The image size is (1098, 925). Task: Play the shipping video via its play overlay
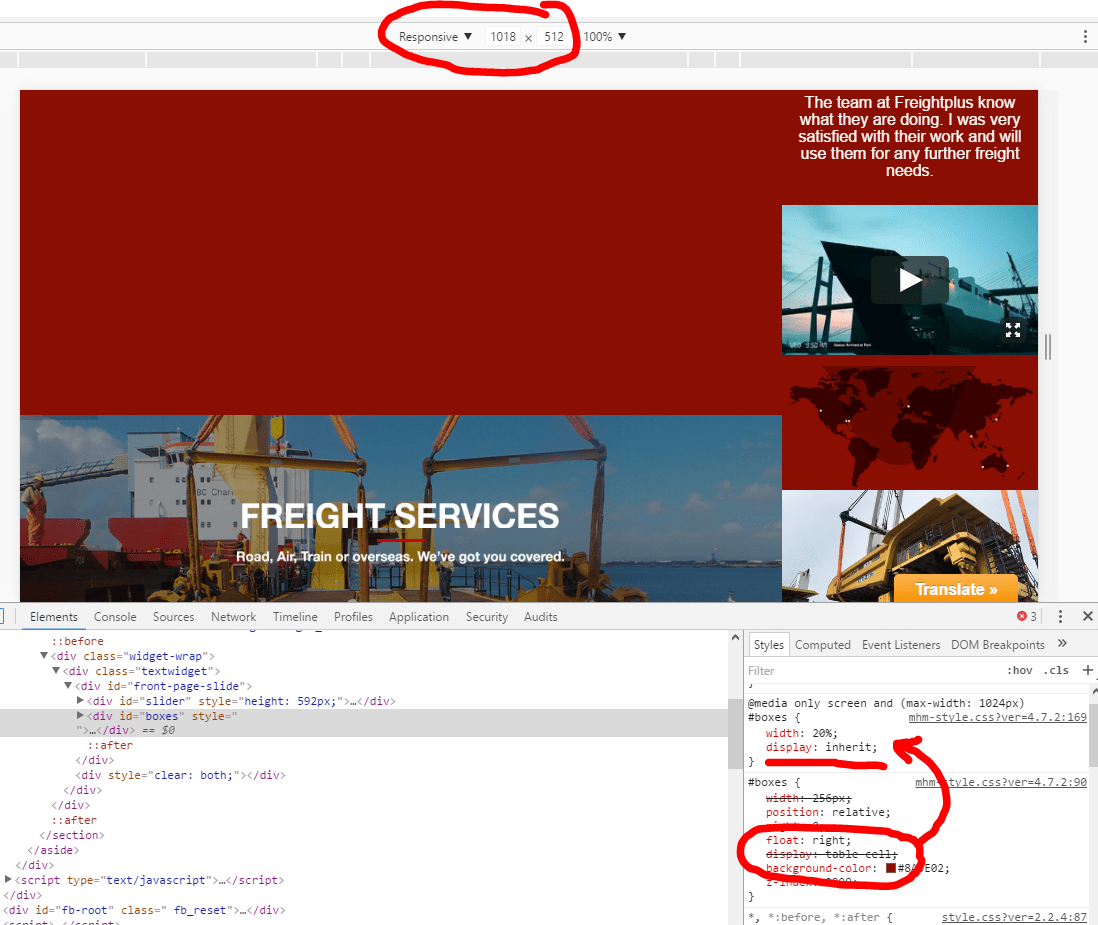coord(909,280)
